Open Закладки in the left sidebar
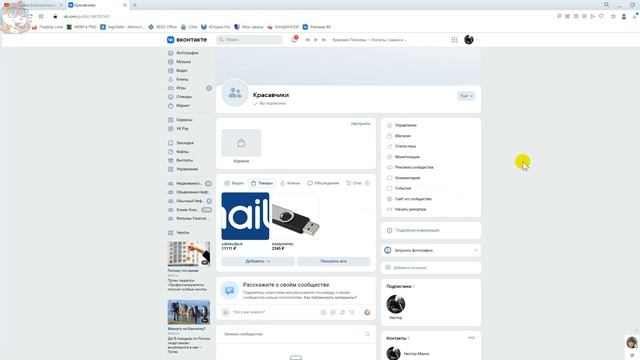This screenshot has width=640, height=360. coord(181,143)
